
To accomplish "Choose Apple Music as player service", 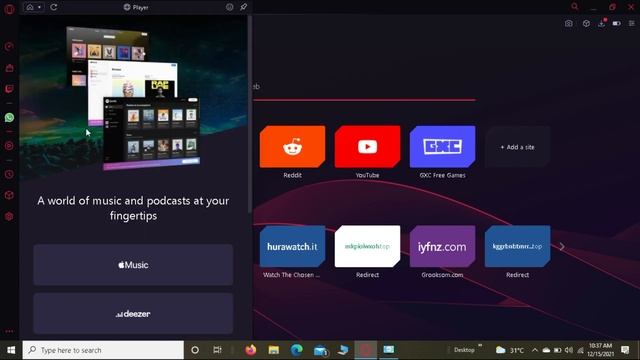I will (133, 265).
